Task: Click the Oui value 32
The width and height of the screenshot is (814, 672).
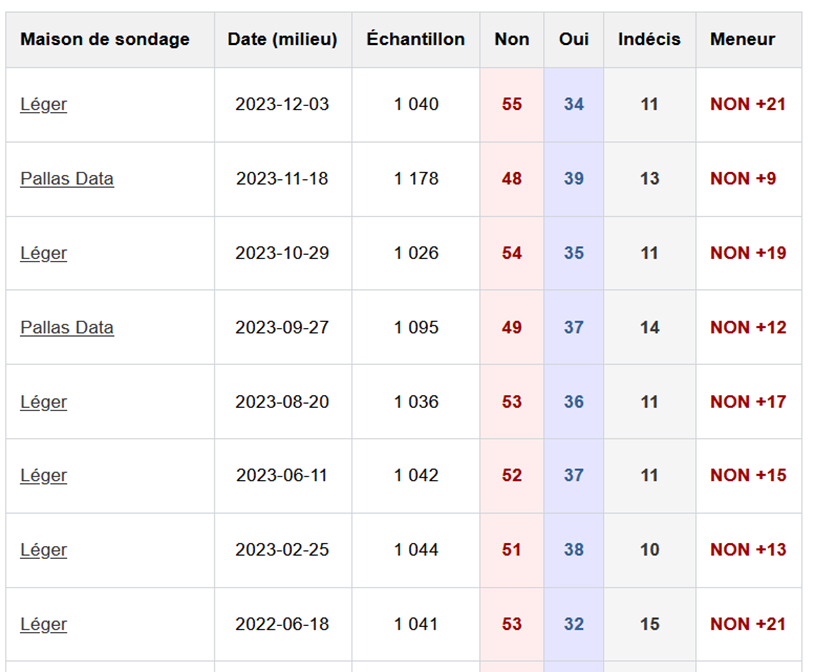Action: [x=574, y=624]
